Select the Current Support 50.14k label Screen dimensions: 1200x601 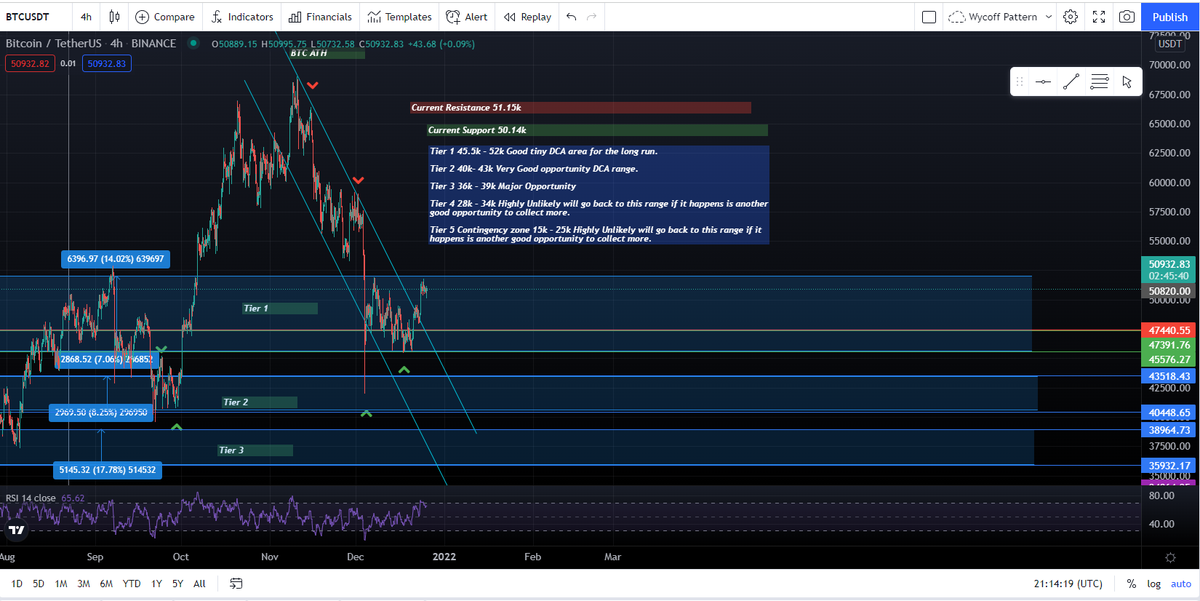coord(597,130)
